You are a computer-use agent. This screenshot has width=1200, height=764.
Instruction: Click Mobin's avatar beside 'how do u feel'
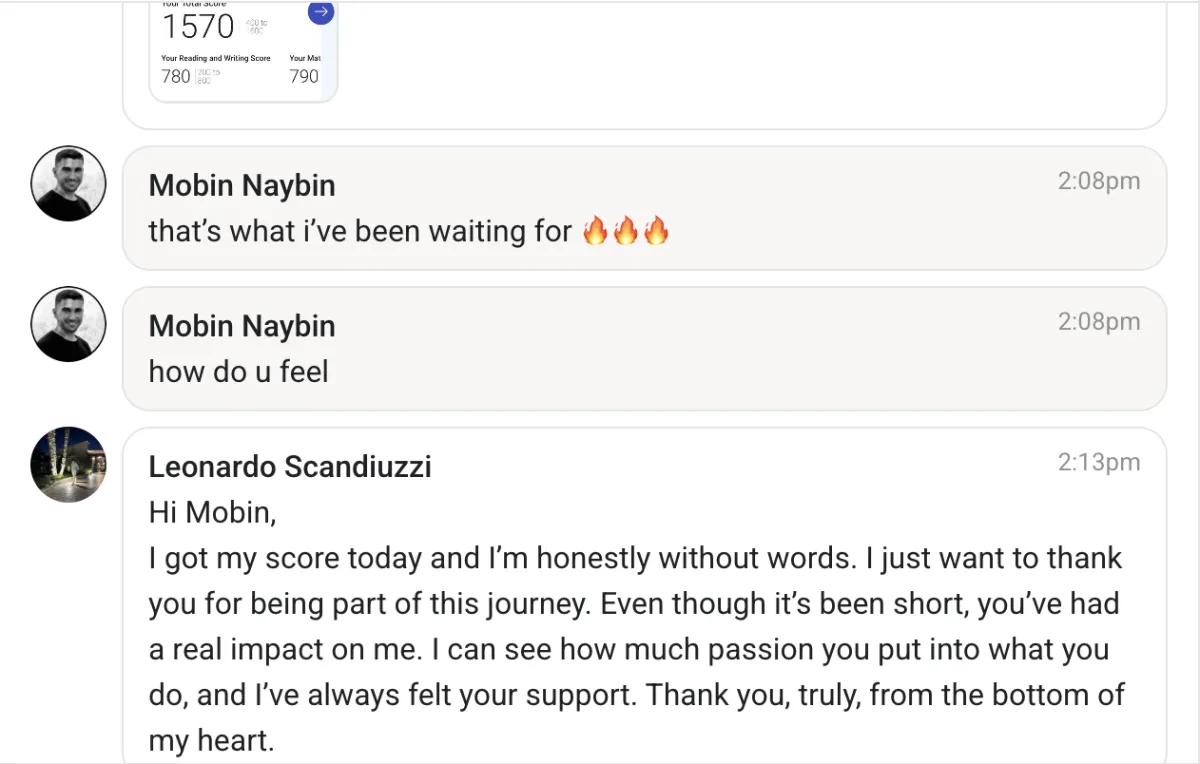point(68,324)
